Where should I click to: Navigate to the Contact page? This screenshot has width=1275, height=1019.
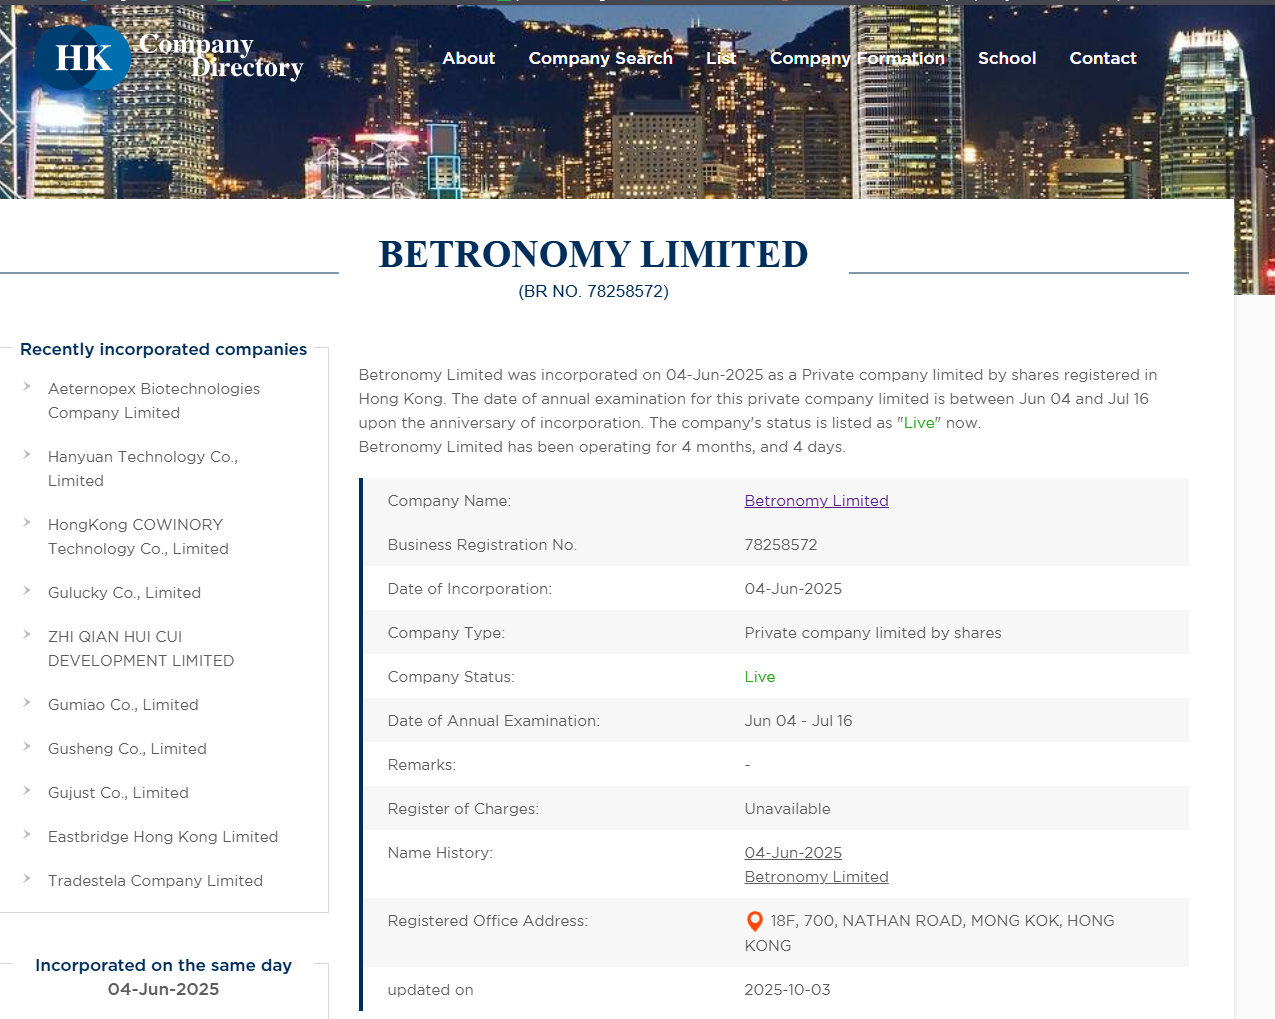[x=1102, y=58]
